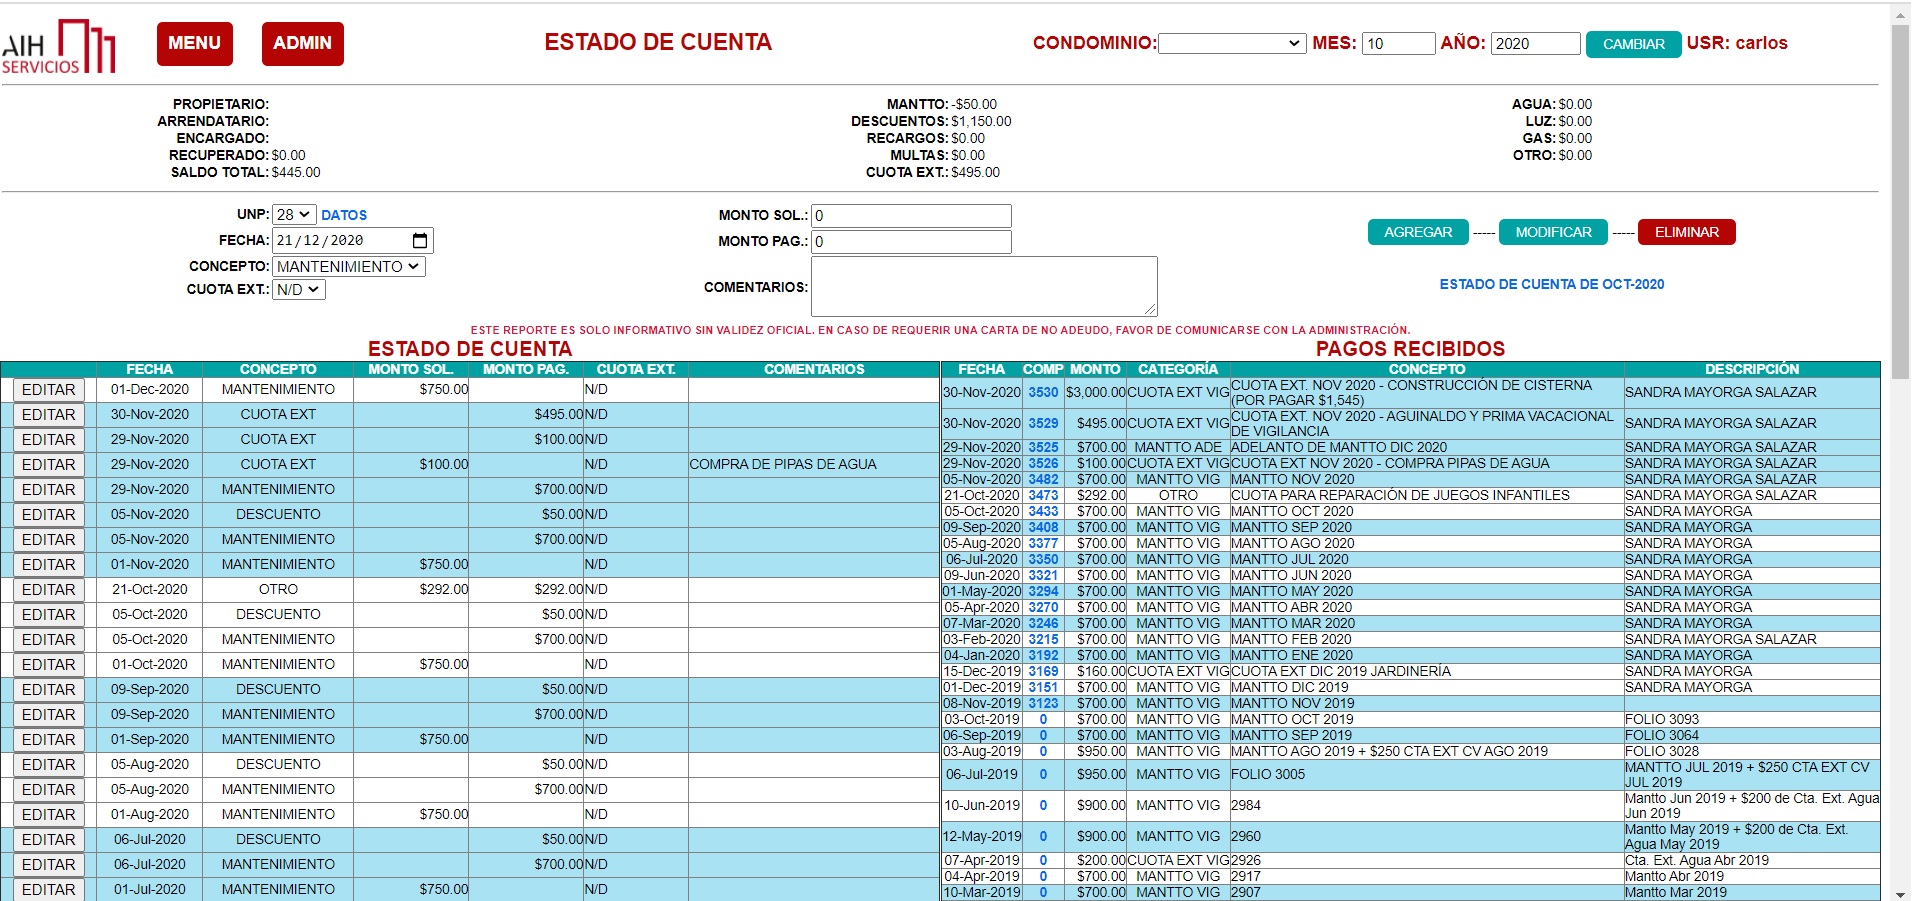The image size is (1920, 901).
Task: Click scrollbar down arrow
Action: (x=1901, y=893)
